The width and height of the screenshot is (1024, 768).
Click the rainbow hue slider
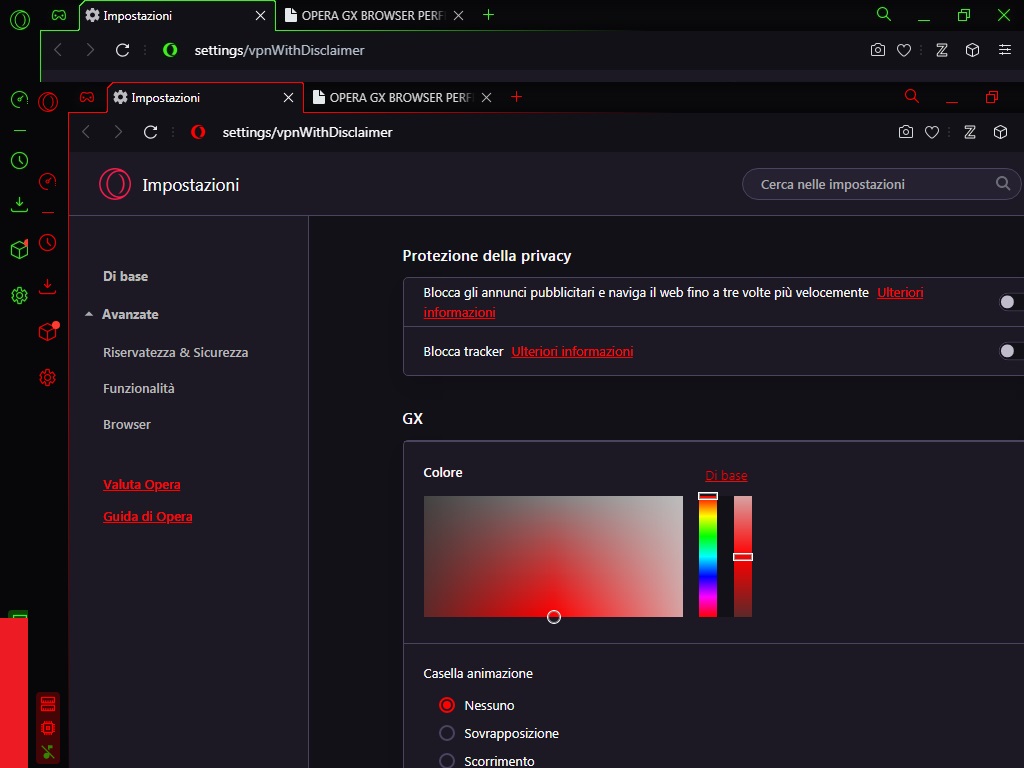[x=708, y=556]
